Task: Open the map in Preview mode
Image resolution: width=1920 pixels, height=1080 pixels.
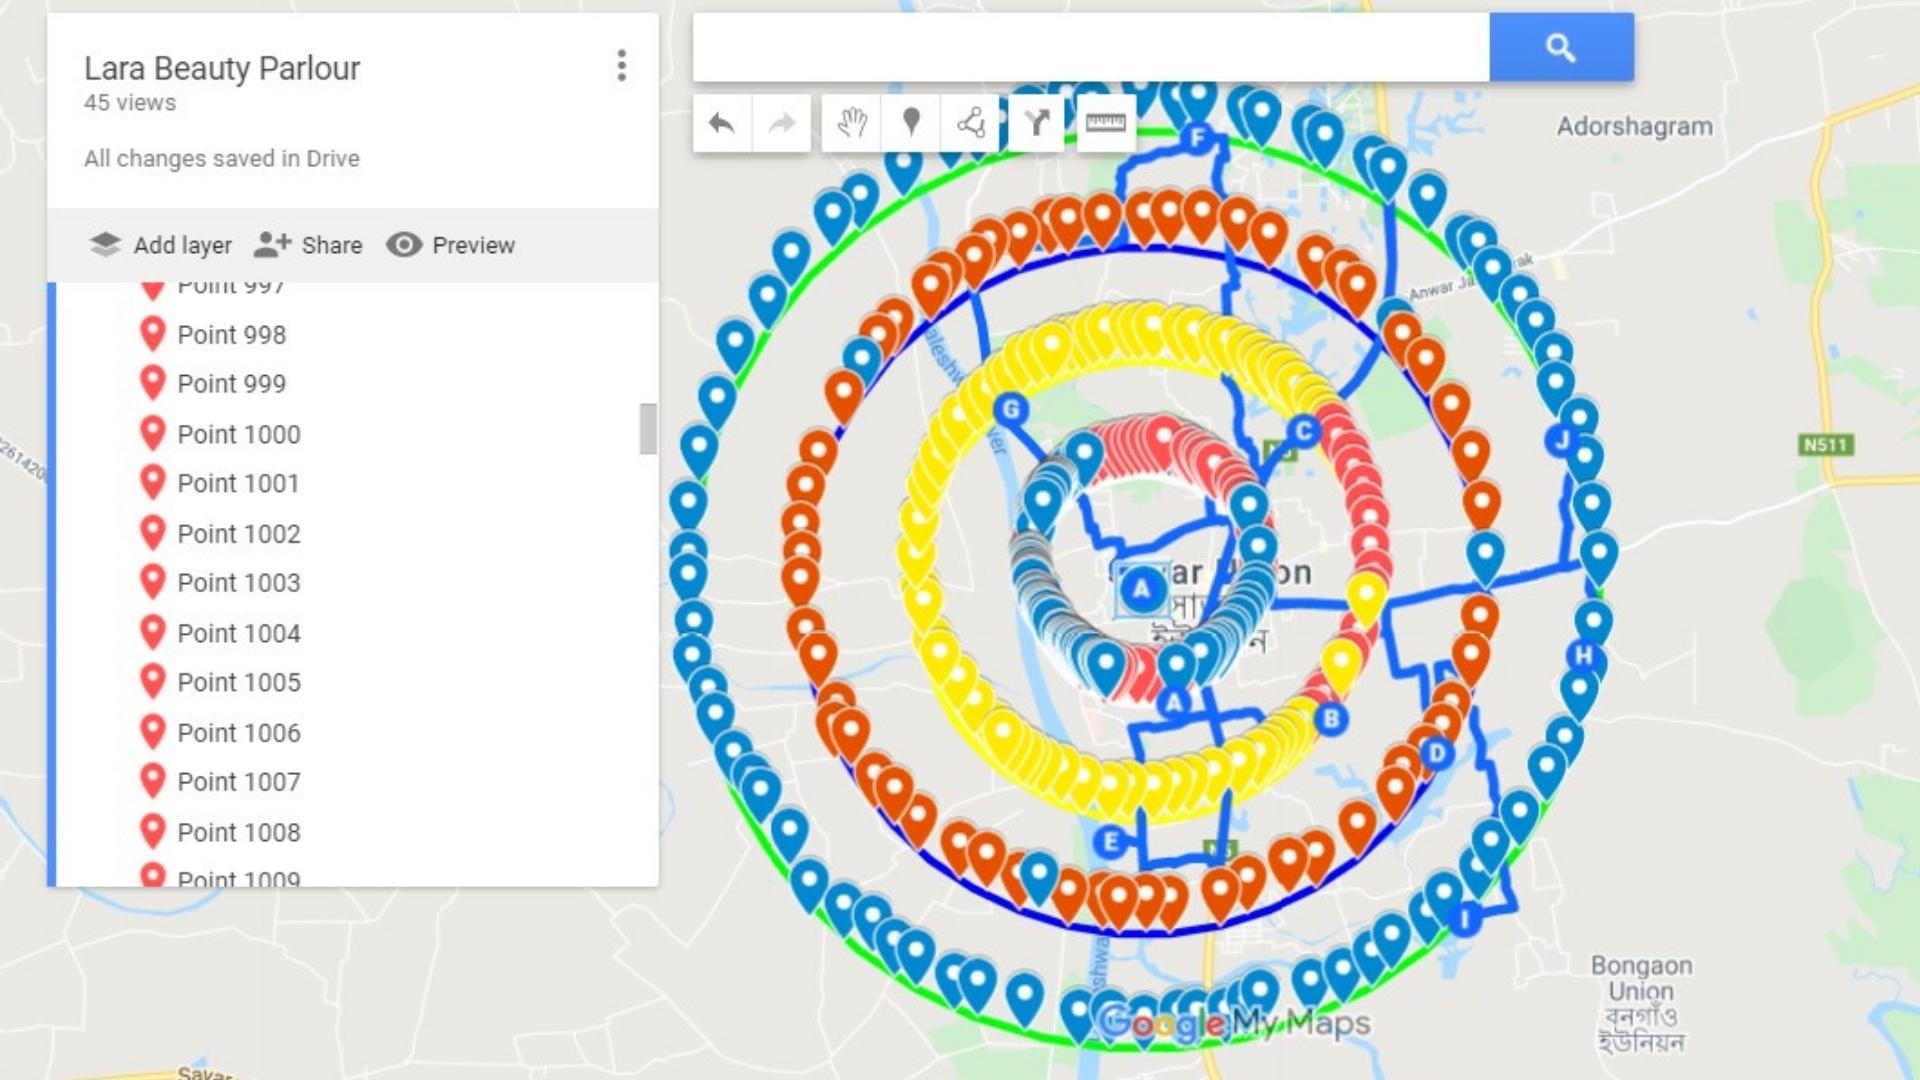Action: point(451,245)
